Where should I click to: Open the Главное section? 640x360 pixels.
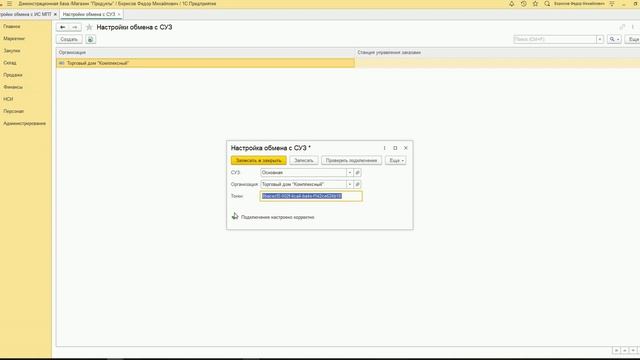[x=12, y=27]
